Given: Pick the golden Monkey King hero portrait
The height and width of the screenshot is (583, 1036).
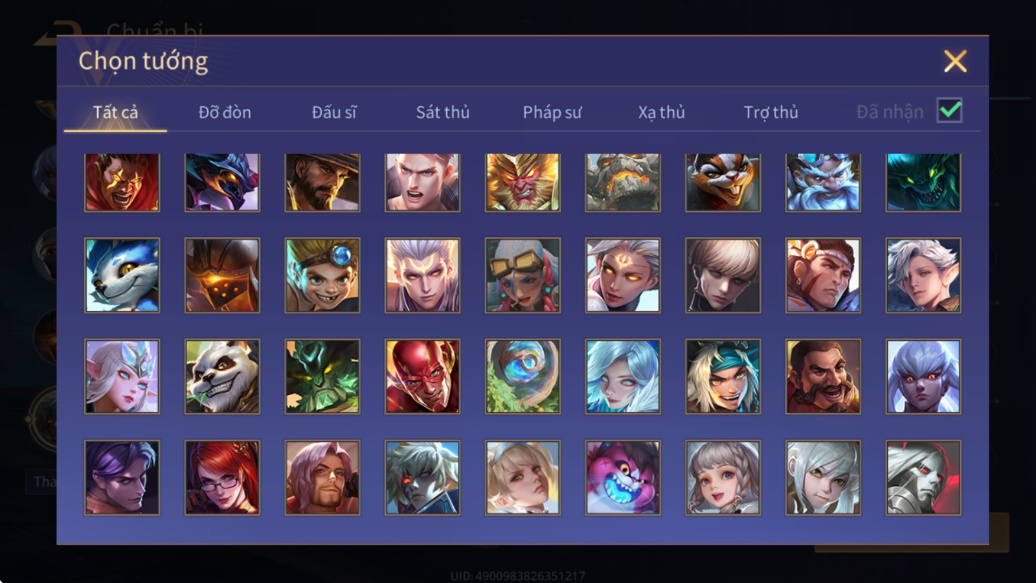Looking at the screenshot, I should pos(522,182).
